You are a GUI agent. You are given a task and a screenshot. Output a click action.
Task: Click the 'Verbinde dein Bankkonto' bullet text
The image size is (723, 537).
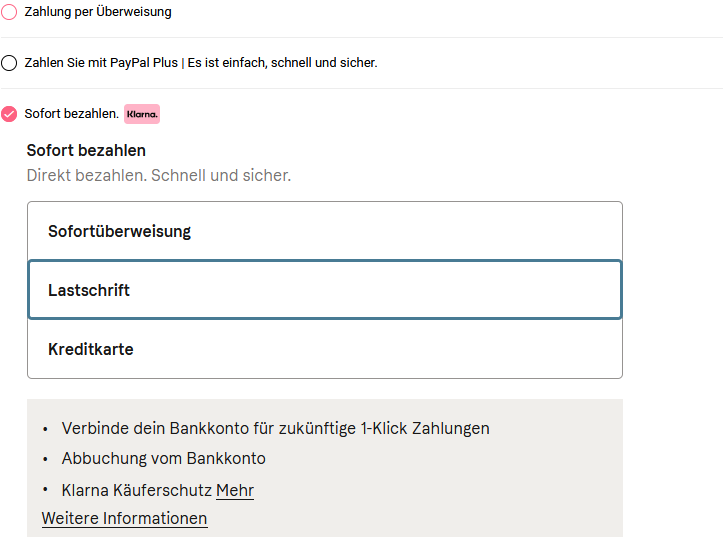[x=275, y=428]
